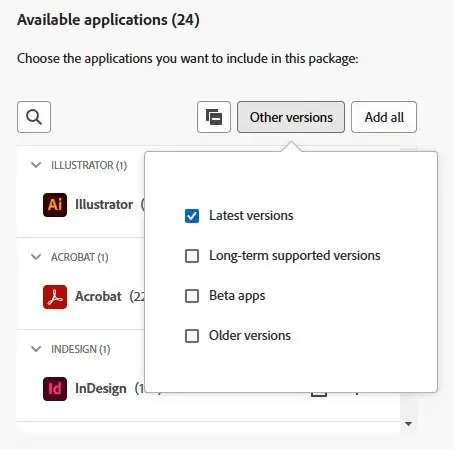Select the Illustrator app icon
The height and width of the screenshot is (449, 454).
pyautogui.click(x=55, y=205)
